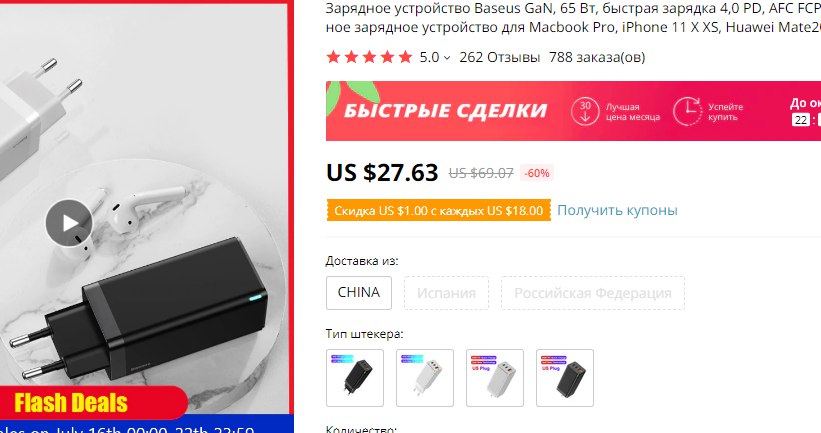This screenshot has width=821, height=433.
Task: Click the Flash Deals label on image
Action: pos(71,403)
